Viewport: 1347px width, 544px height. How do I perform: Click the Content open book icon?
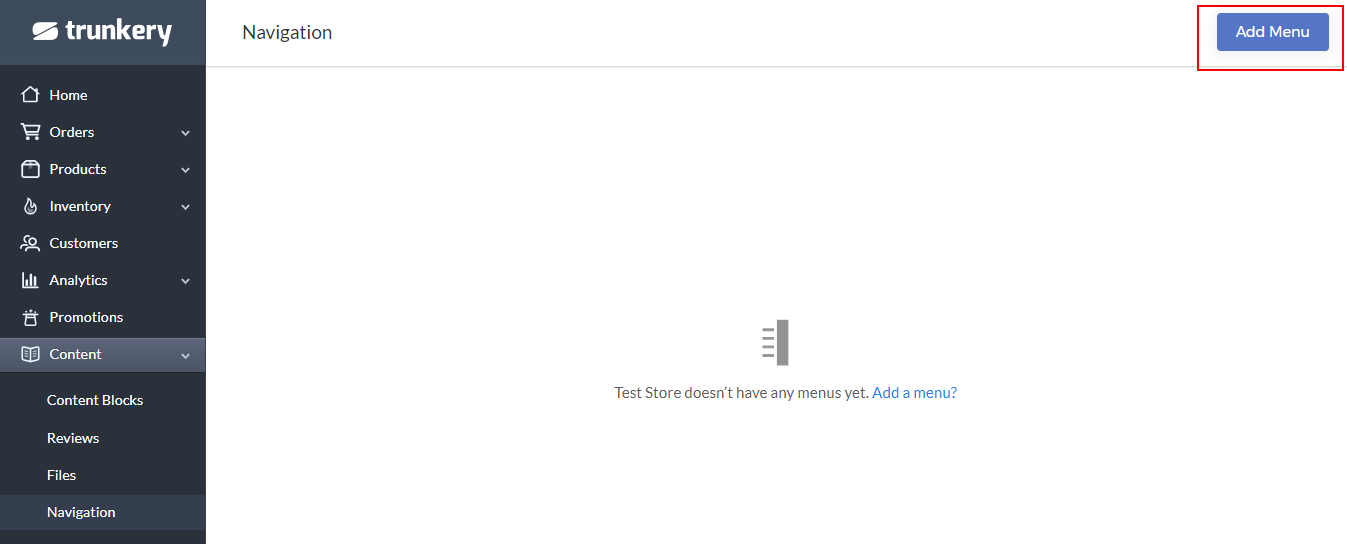pos(30,354)
